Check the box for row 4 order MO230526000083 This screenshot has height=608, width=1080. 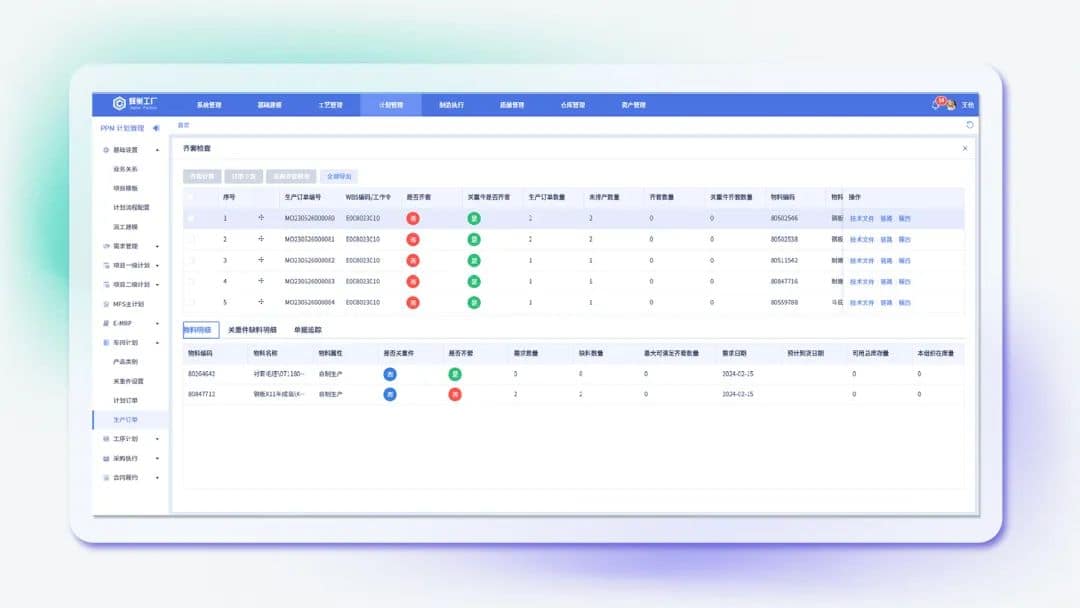coord(191,281)
